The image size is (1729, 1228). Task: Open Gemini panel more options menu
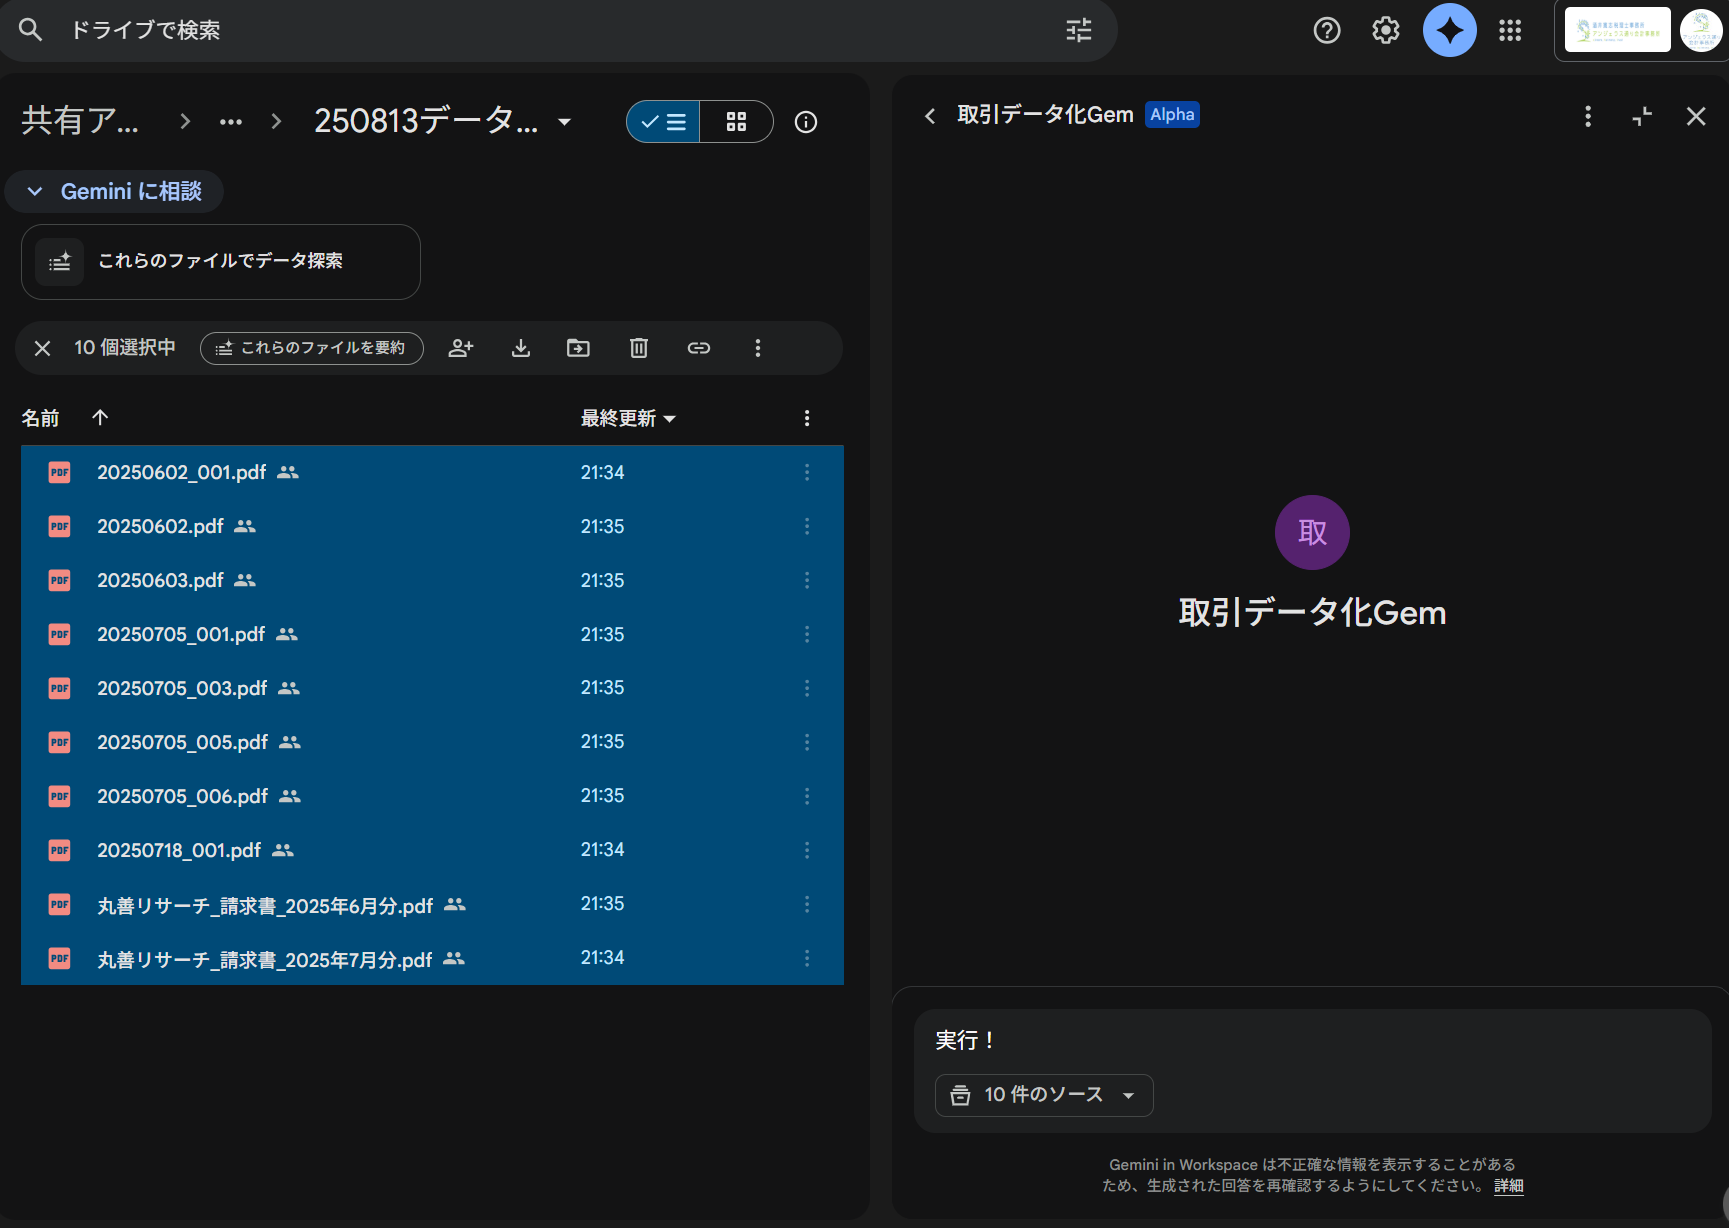point(1588,116)
